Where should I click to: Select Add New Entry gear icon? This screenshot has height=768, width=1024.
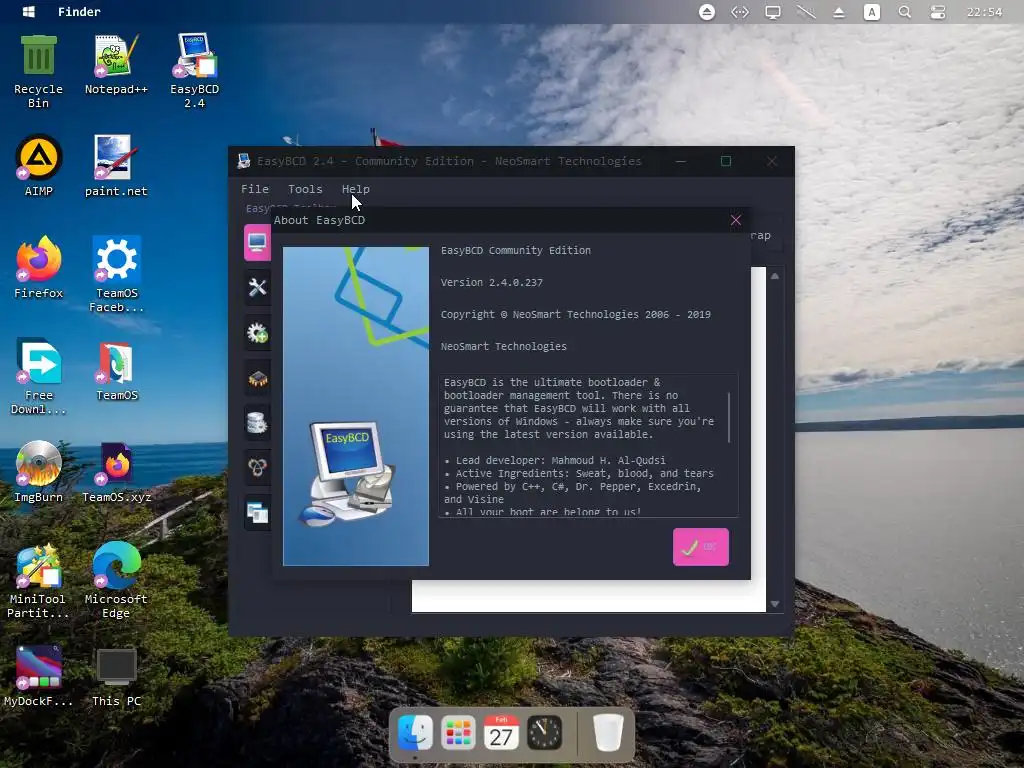pos(257,333)
